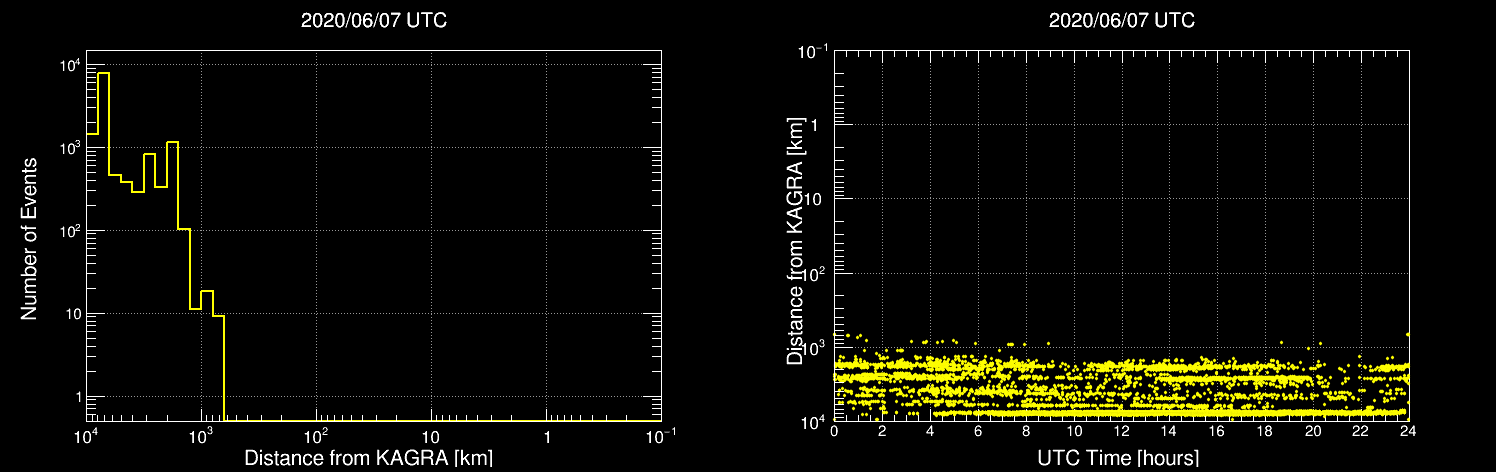The height and width of the screenshot is (472, 1496).
Task: Click the 10^2 tick on scatter plot distance axis
Action: [815, 272]
